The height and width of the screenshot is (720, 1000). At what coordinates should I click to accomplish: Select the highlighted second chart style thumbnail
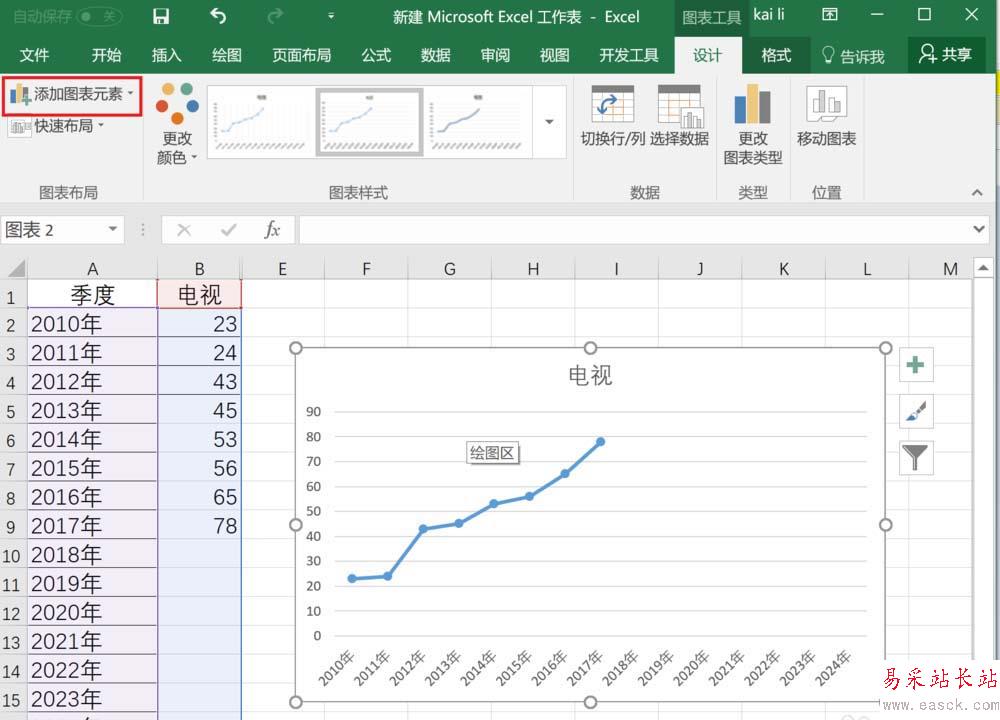[x=369, y=122]
